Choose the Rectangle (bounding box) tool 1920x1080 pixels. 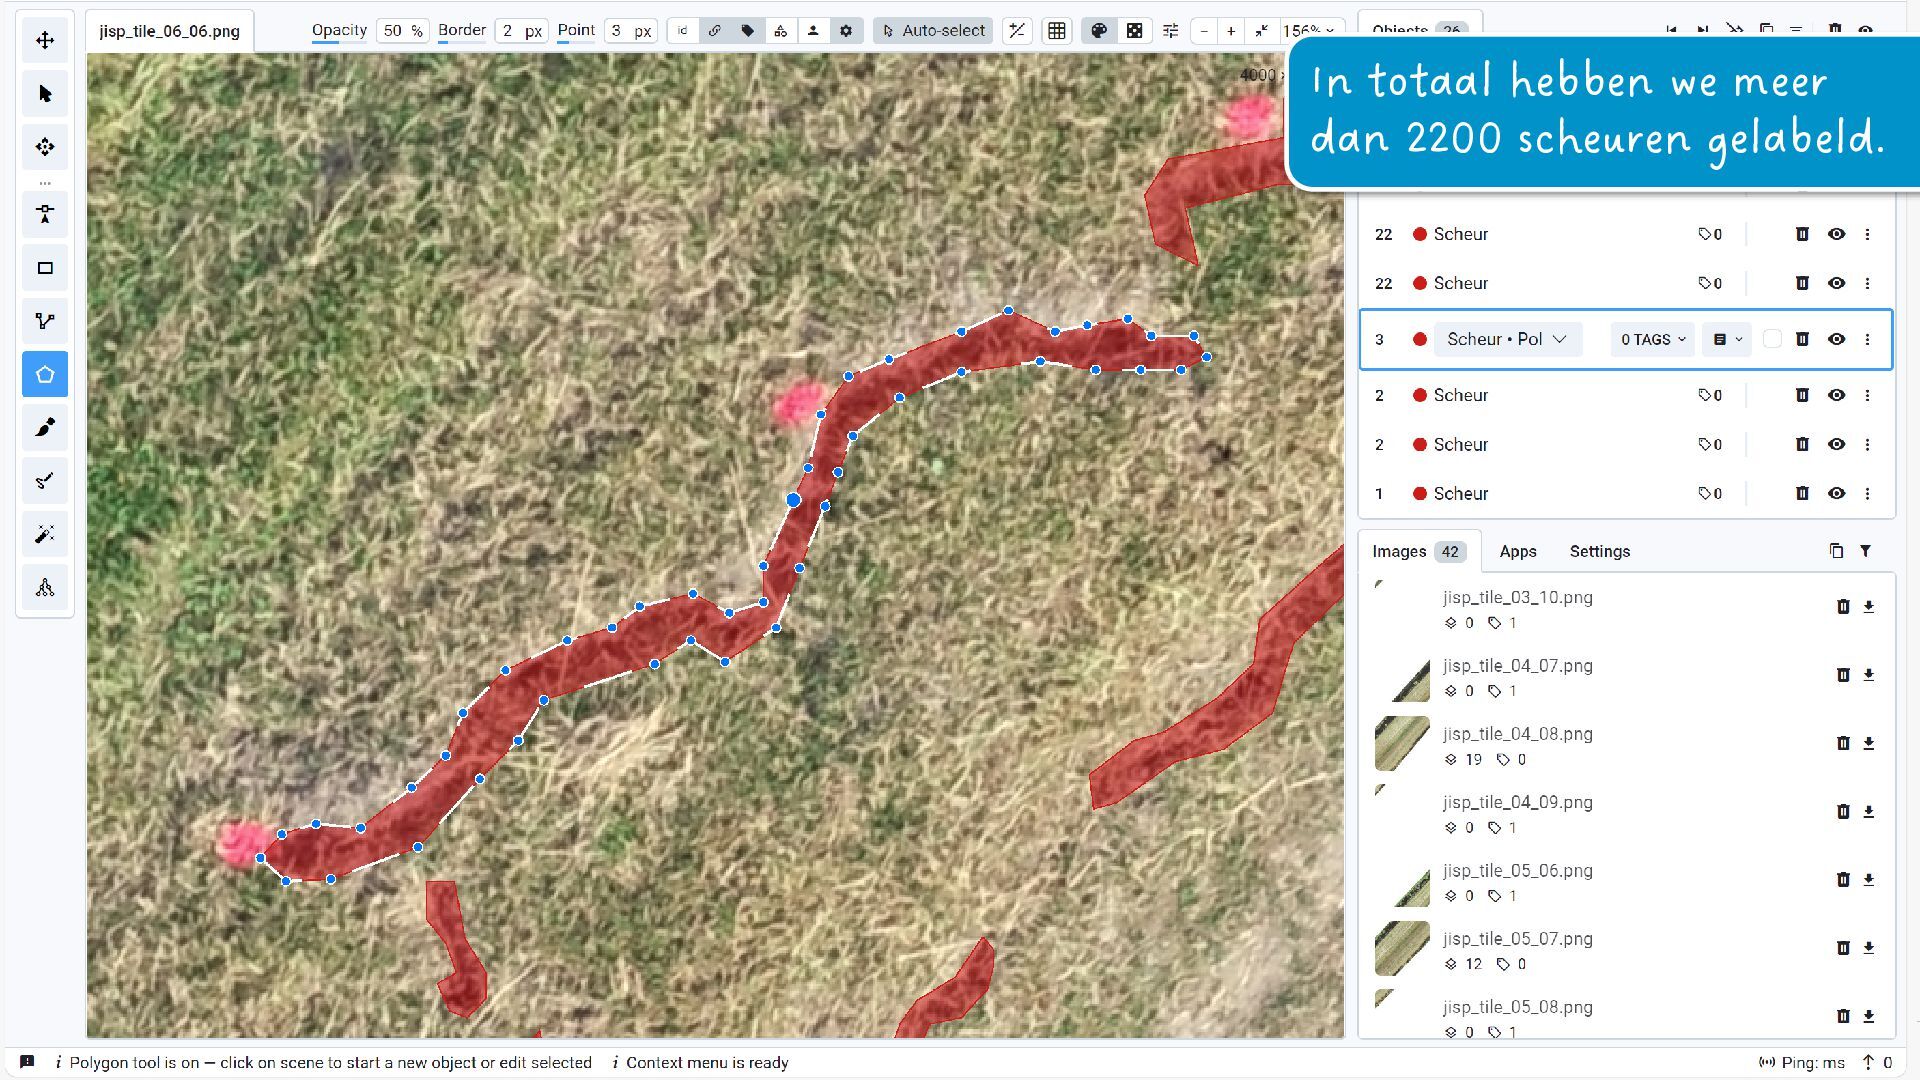click(x=45, y=268)
